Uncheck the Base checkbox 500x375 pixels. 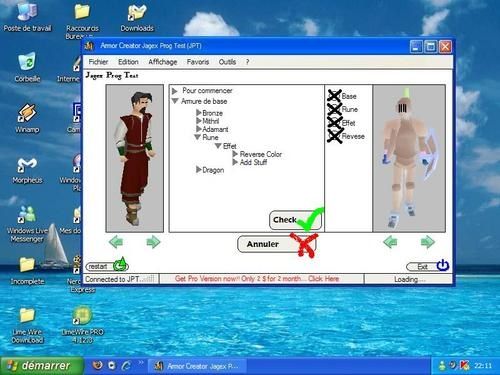tap(334, 96)
